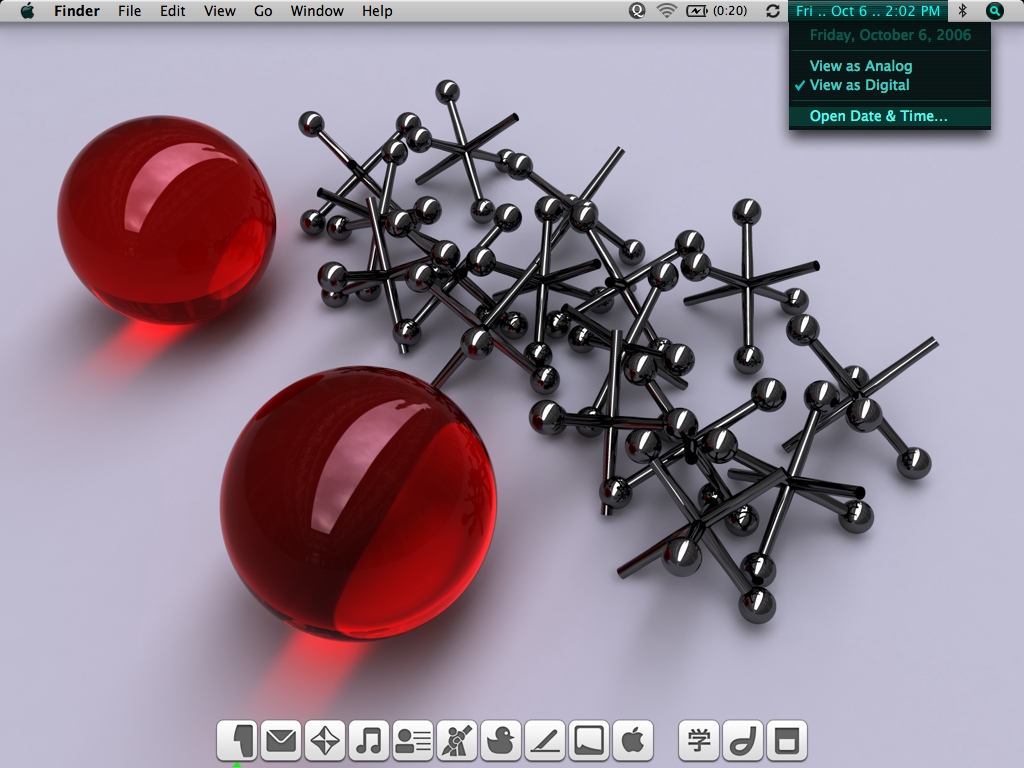Click the figure-holding-pen Dock icon
This screenshot has height=768, width=1024.
click(x=457, y=741)
